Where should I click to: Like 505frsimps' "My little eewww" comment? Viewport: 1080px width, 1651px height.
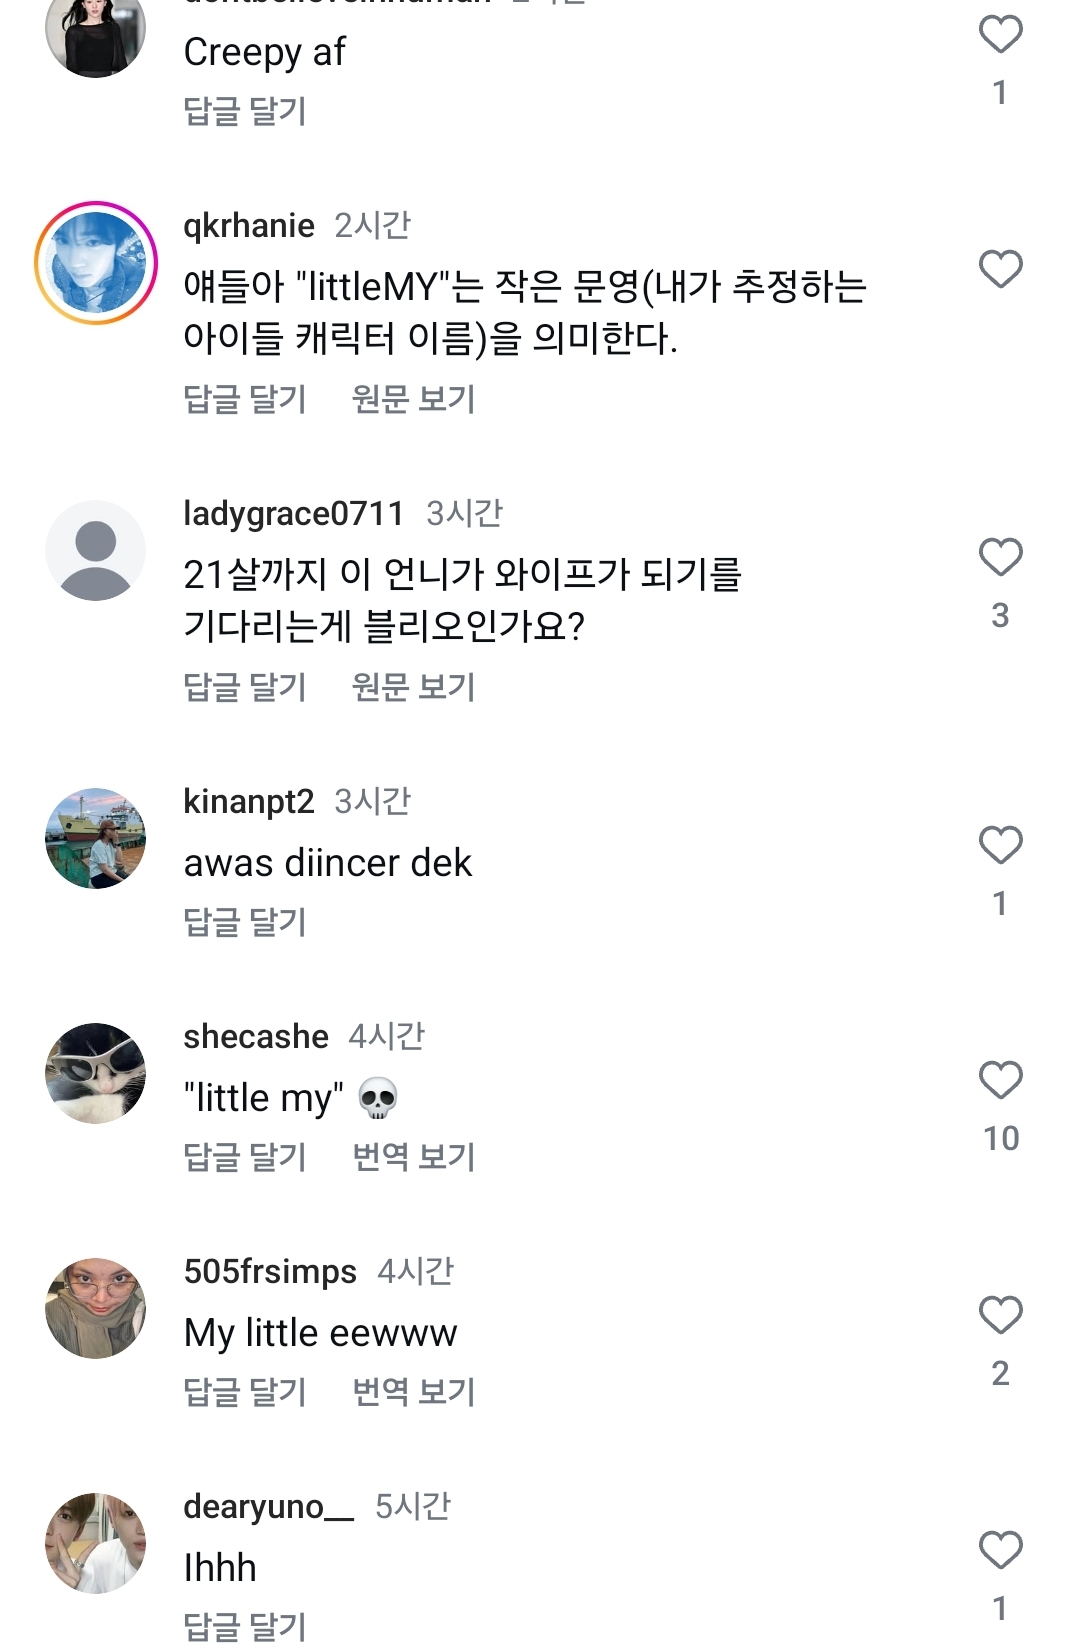1000,1315
